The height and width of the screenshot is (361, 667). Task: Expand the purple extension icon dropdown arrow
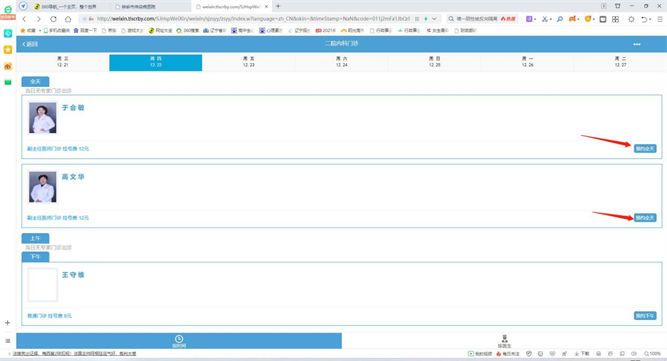click(535, 20)
